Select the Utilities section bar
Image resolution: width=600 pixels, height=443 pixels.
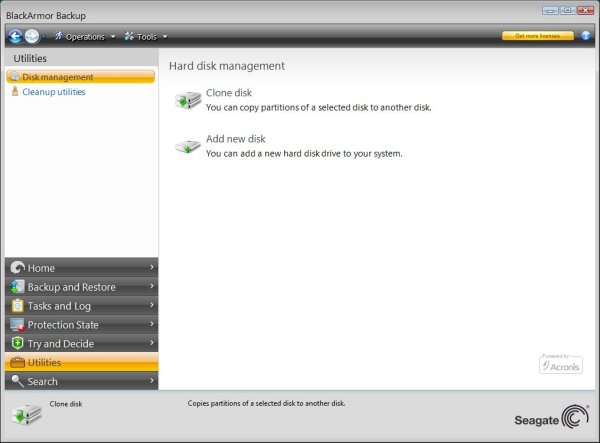[82, 362]
